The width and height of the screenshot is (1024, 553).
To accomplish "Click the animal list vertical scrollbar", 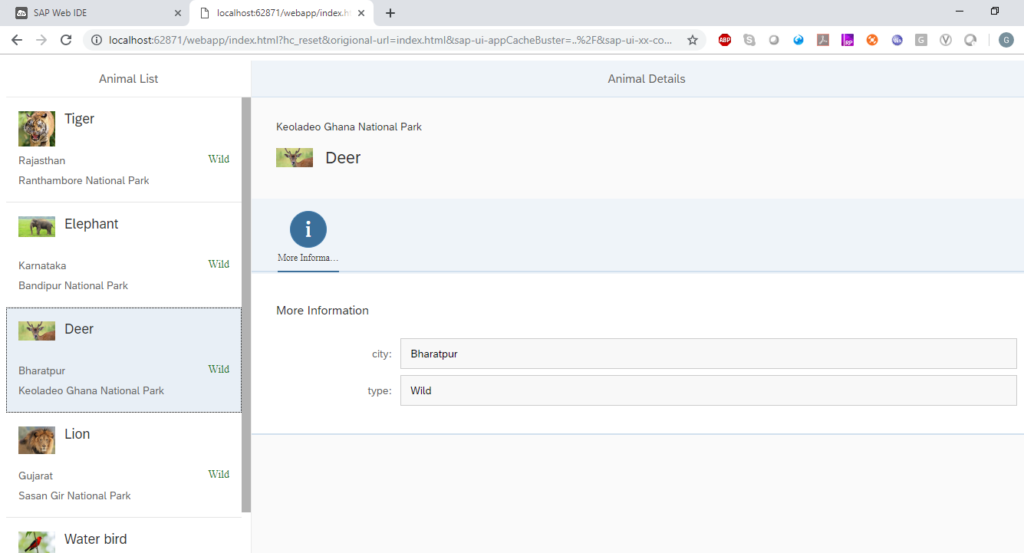I will (246, 305).
